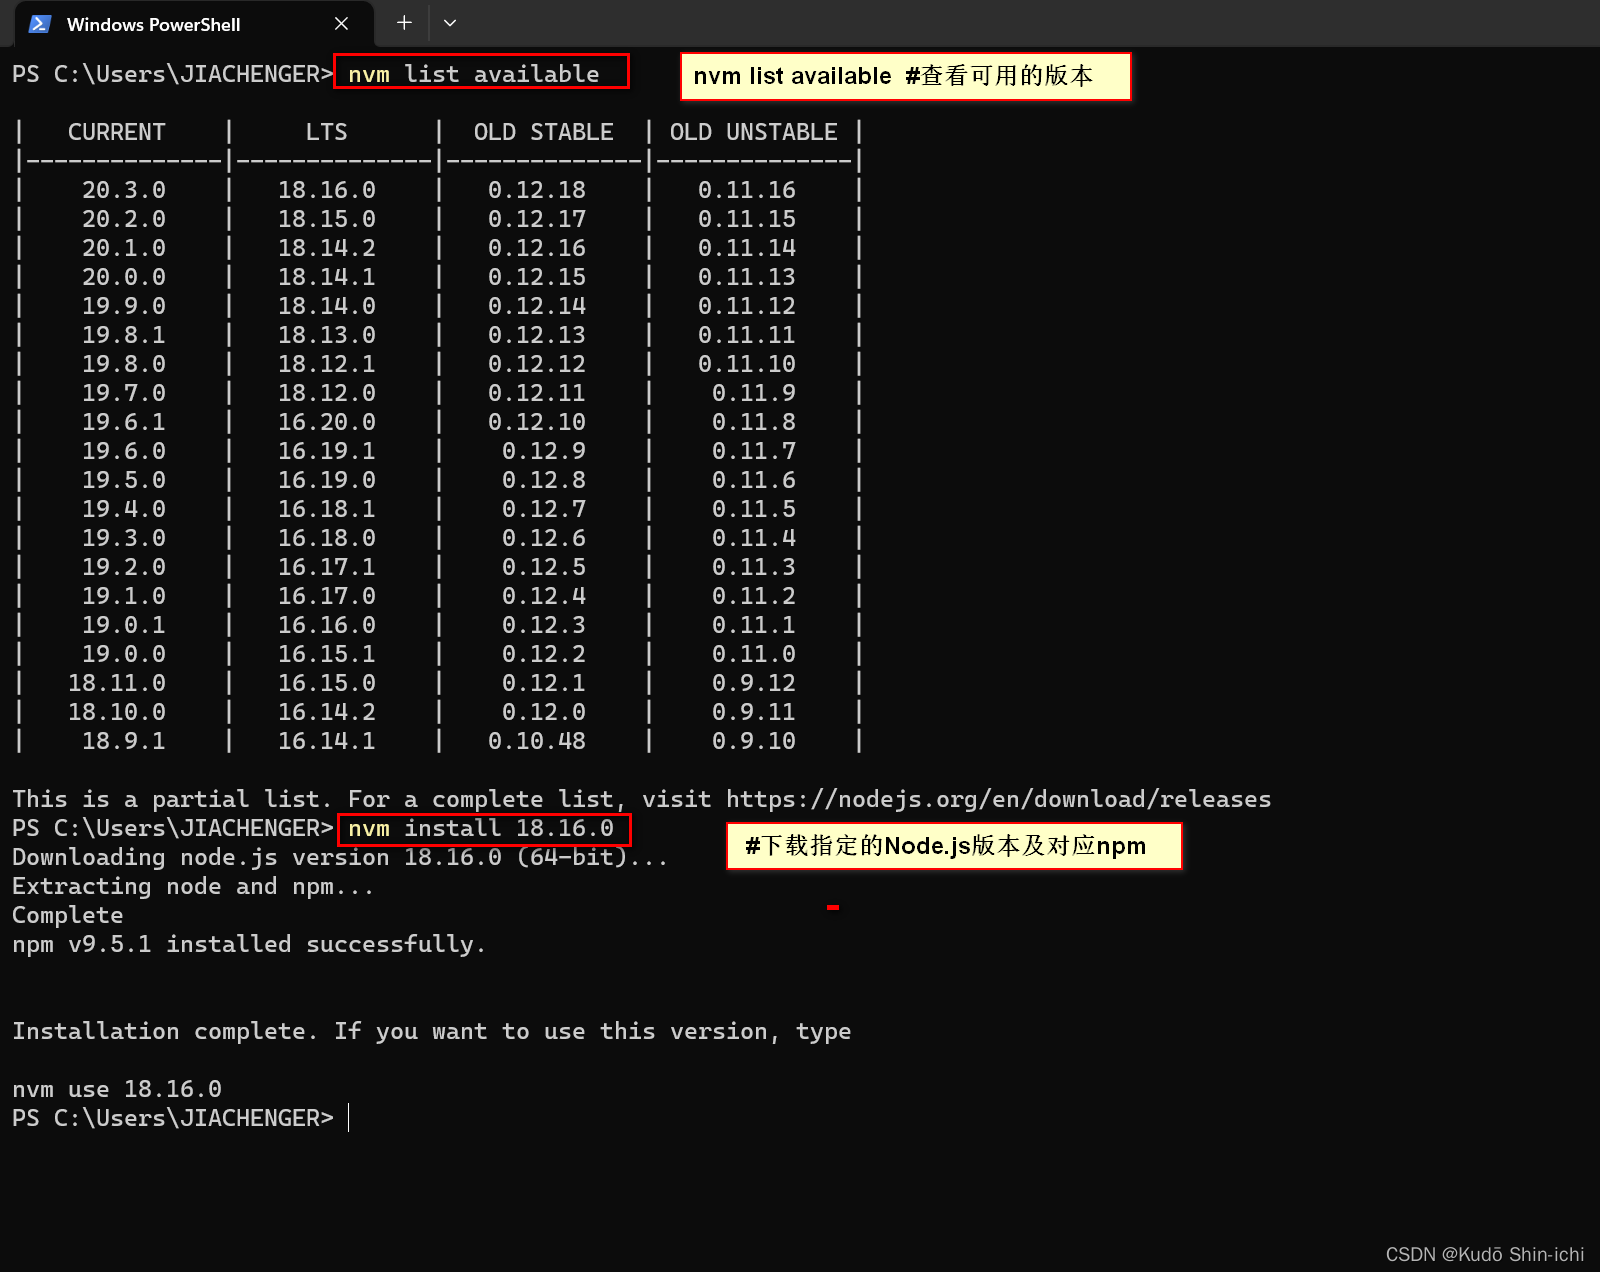Screen dimensions: 1600x1272
Task: Click version 0.11.16 in OLD UNSTABLE column
Action: tap(747, 190)
